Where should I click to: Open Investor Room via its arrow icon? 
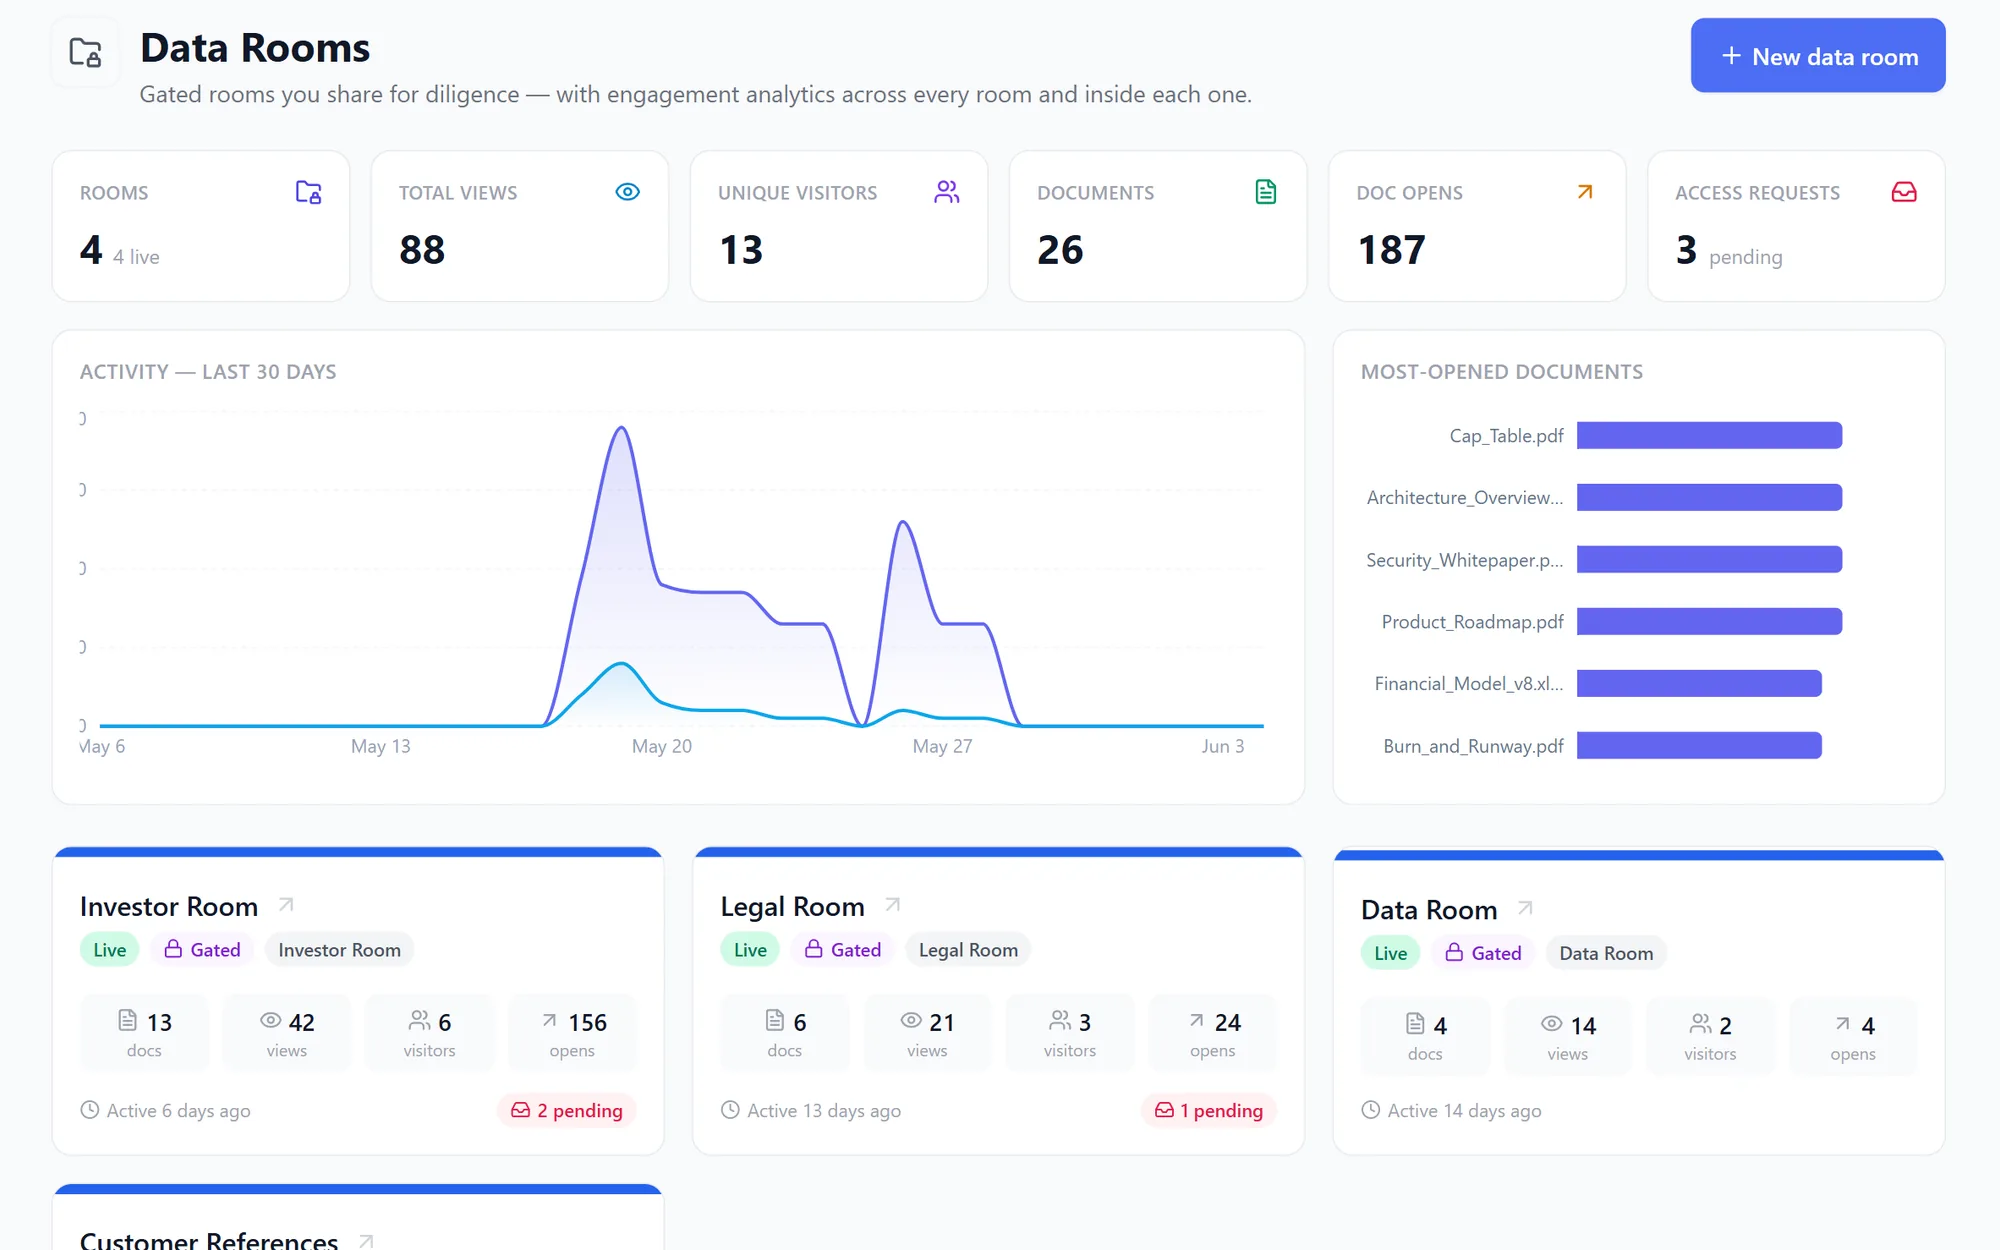[286, 905]
